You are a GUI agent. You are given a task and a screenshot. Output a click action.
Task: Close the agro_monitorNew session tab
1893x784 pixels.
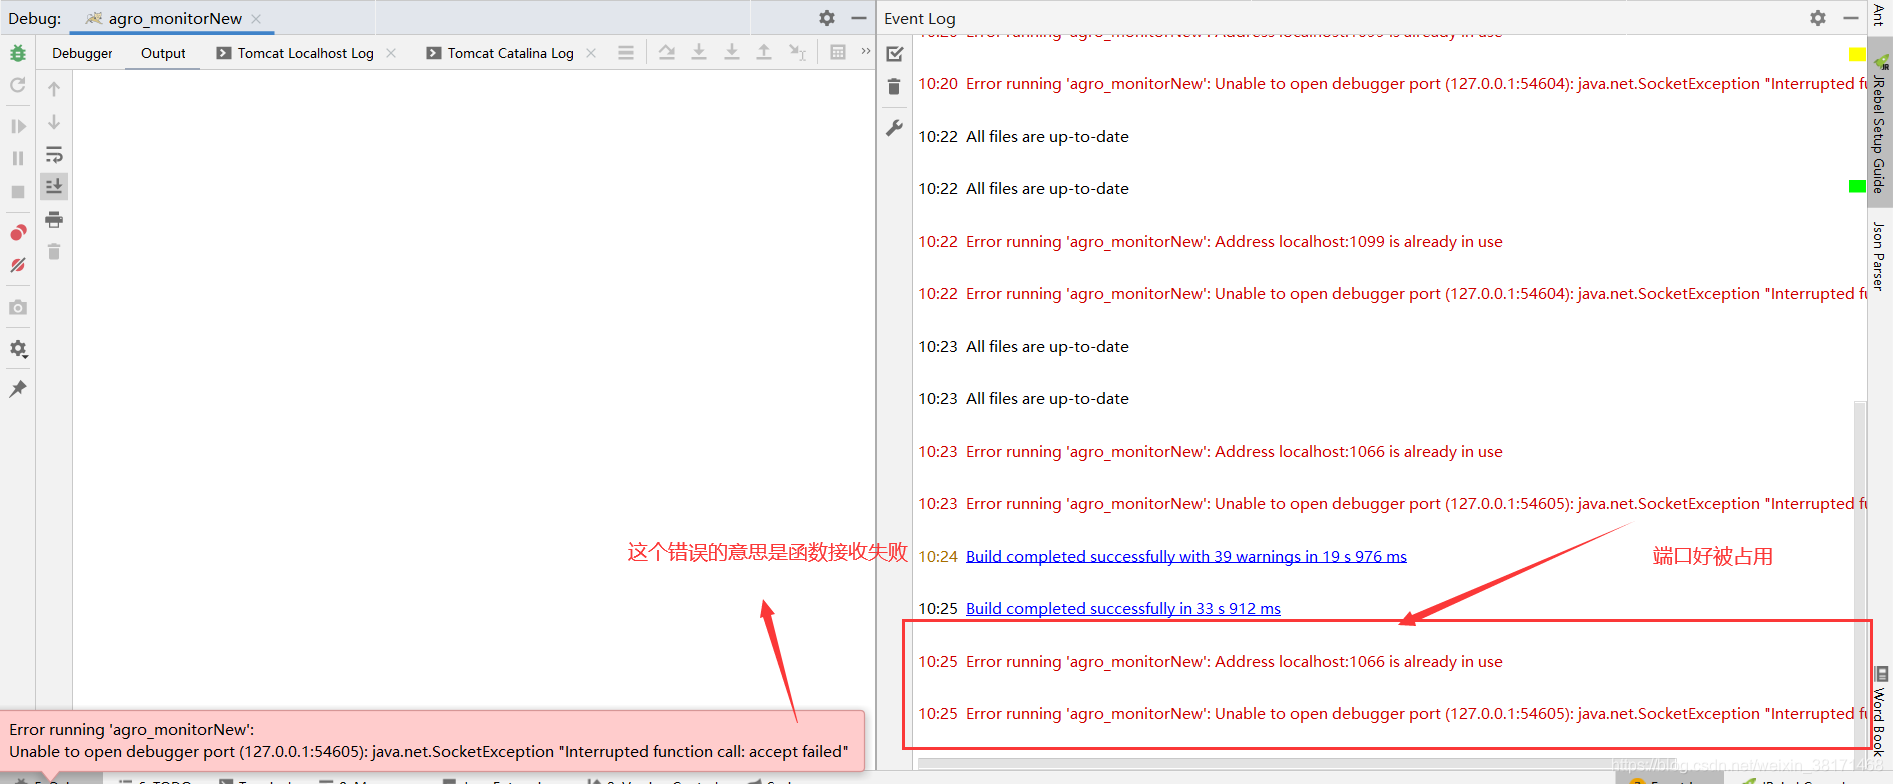click(x=256, y=18)
